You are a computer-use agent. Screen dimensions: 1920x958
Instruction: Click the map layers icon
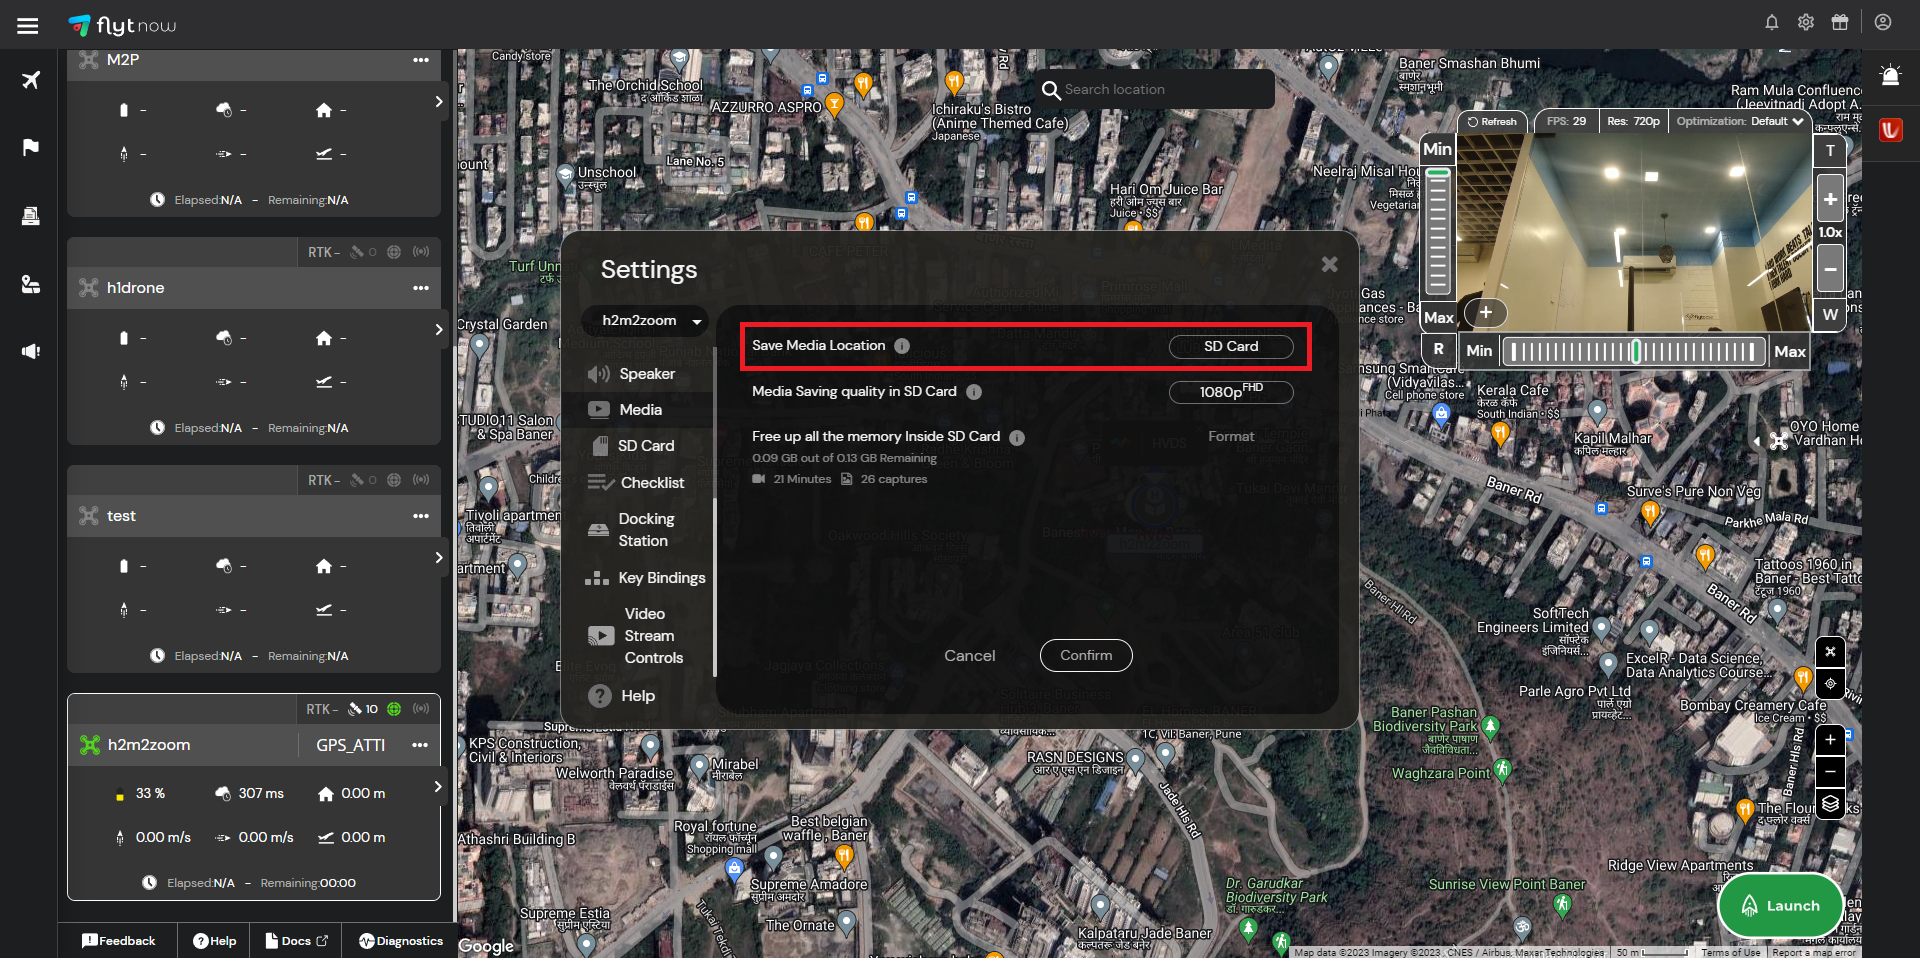[1830, 803]
